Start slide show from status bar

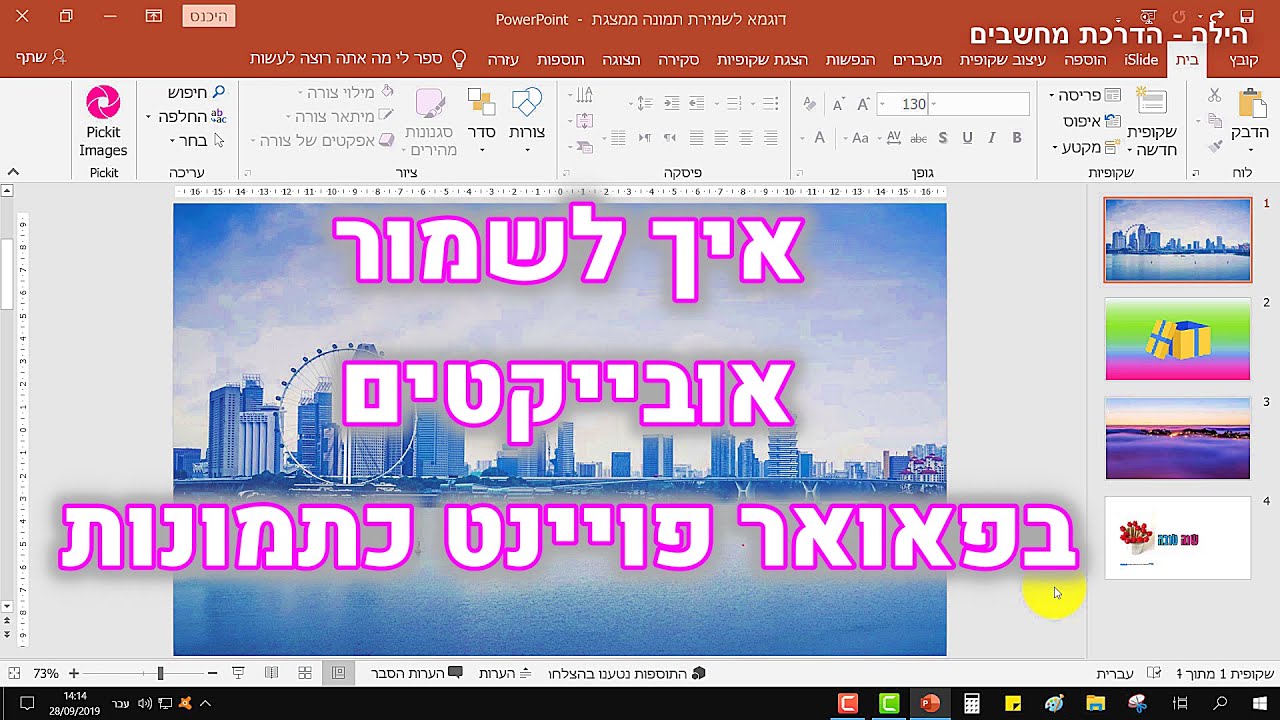pyautogui.click(x=238, y=673)
